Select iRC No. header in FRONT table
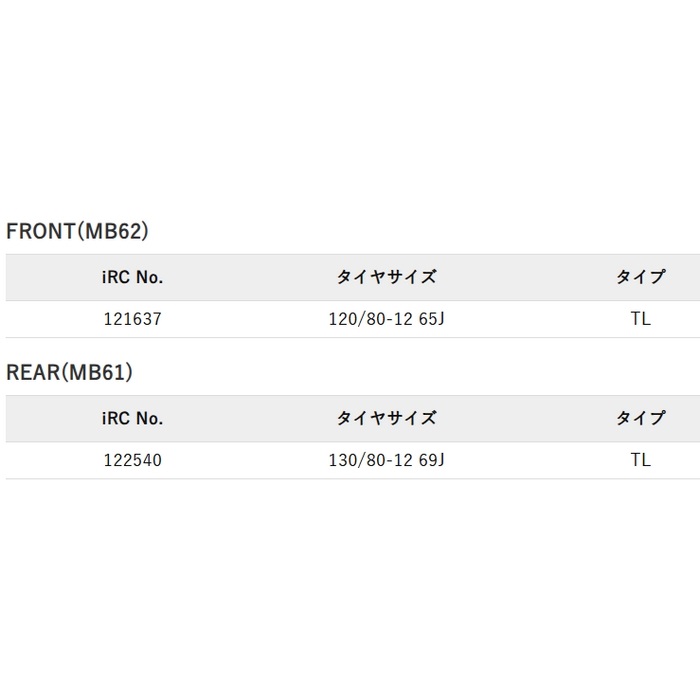Viewport: 700px width, 700px height. click(x=133, y=277)
